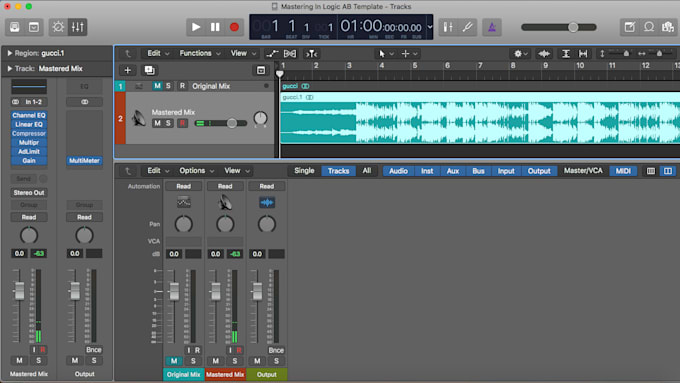680x383 pixels.
Task: Mute the Mastered Mix track in header
Action: click(157, 123)
